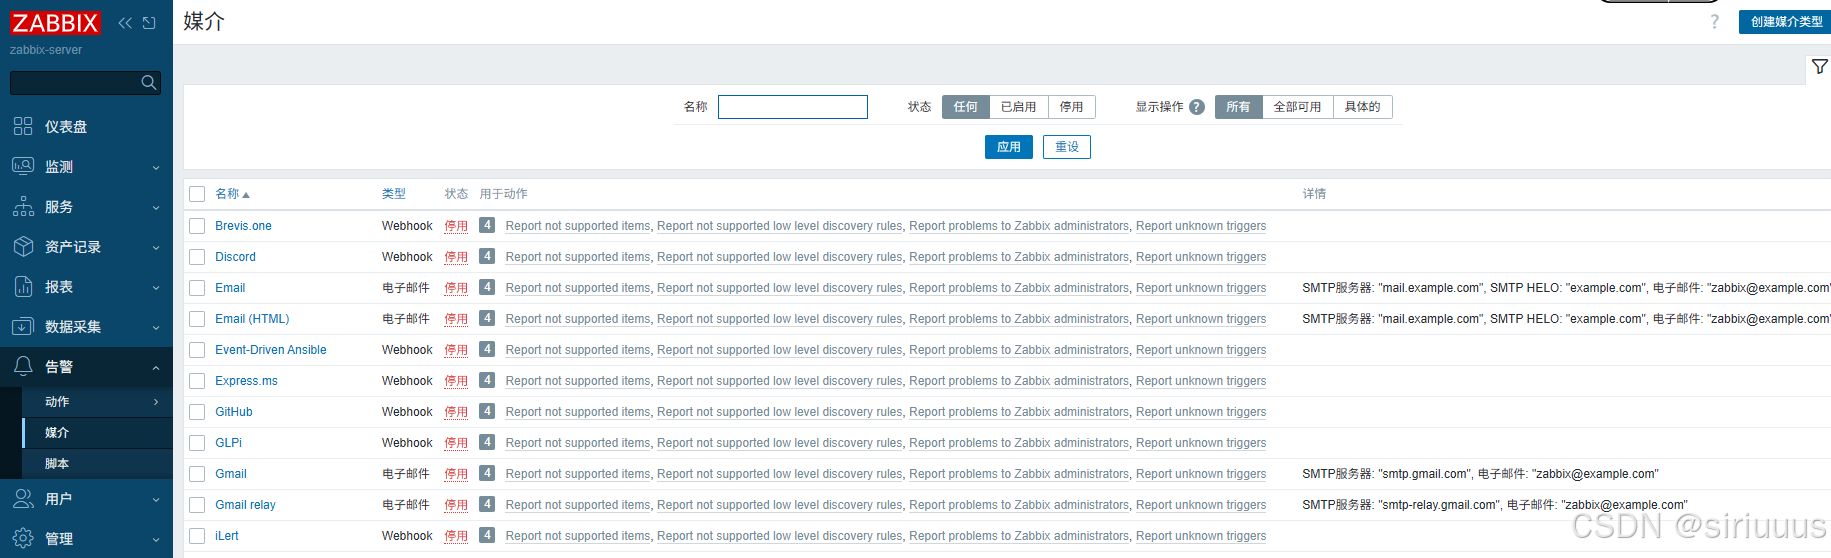The height and width of the screenshot is (558, 1831).
Task: Select the Express.ms row checkbox
Action: click(197, 381)
